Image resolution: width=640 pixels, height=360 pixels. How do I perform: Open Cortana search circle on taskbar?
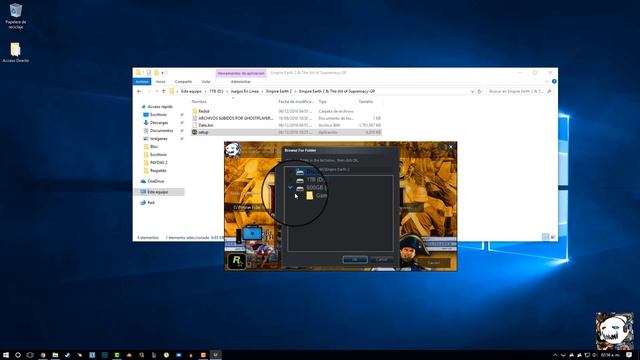pos(18,355)
